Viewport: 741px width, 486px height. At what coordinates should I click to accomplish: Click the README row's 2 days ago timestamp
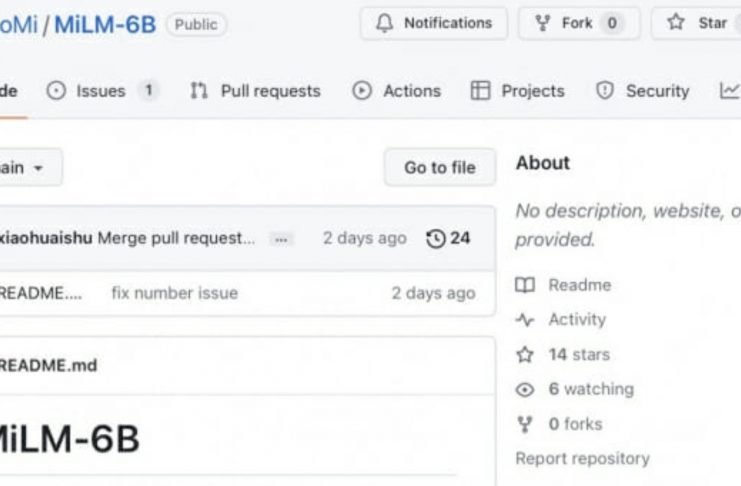tap(433, 293)
